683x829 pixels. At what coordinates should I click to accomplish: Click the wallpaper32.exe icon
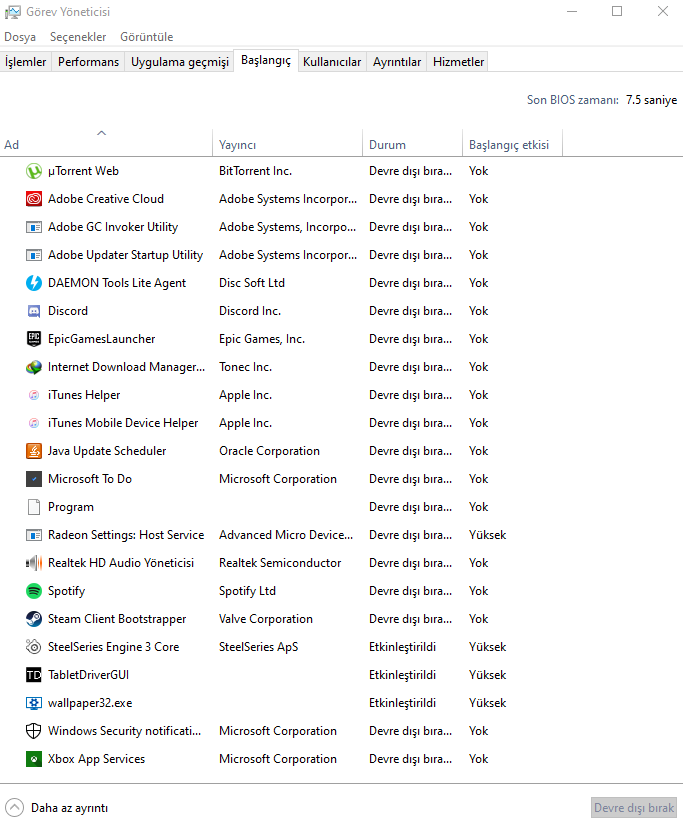tap(34, 703)
